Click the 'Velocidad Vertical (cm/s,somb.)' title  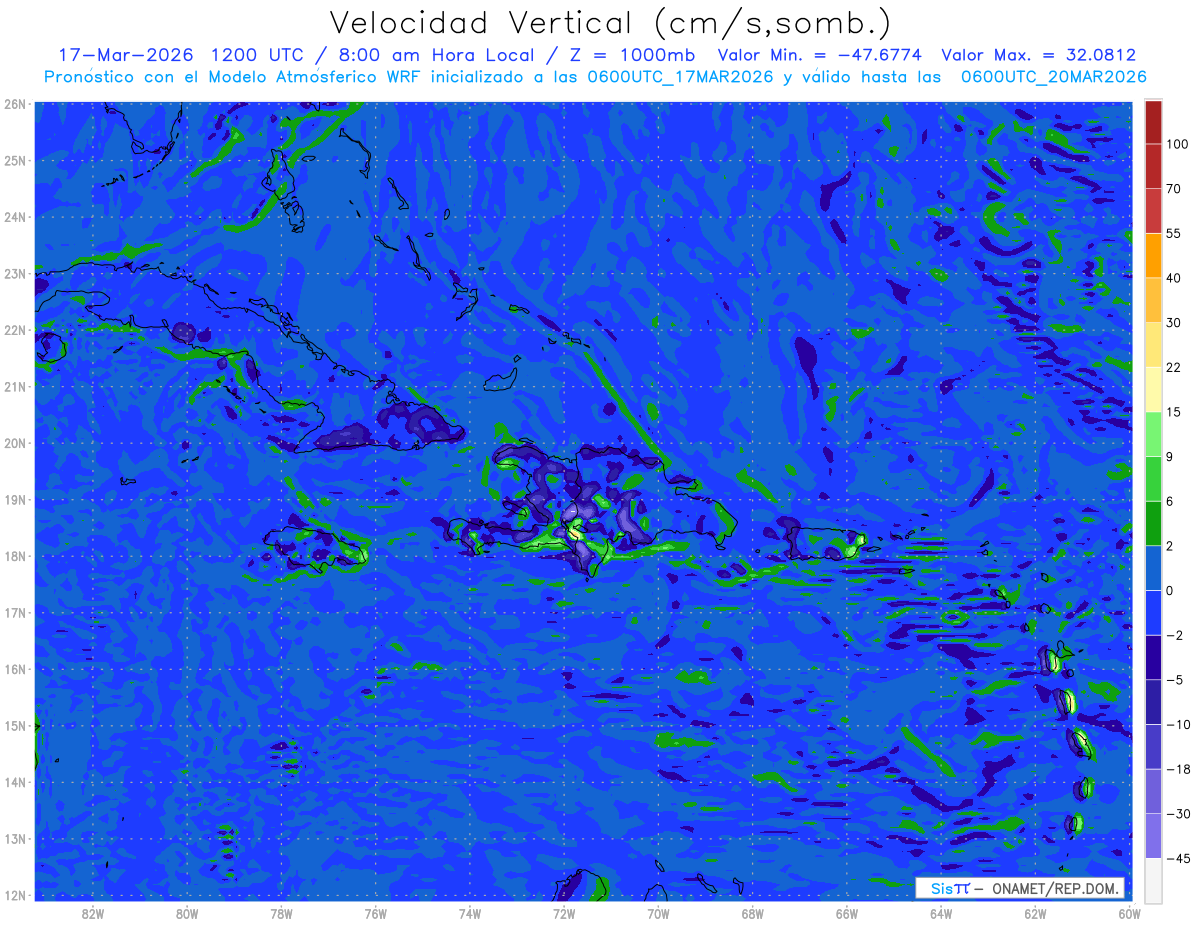(x=610, y=23)
